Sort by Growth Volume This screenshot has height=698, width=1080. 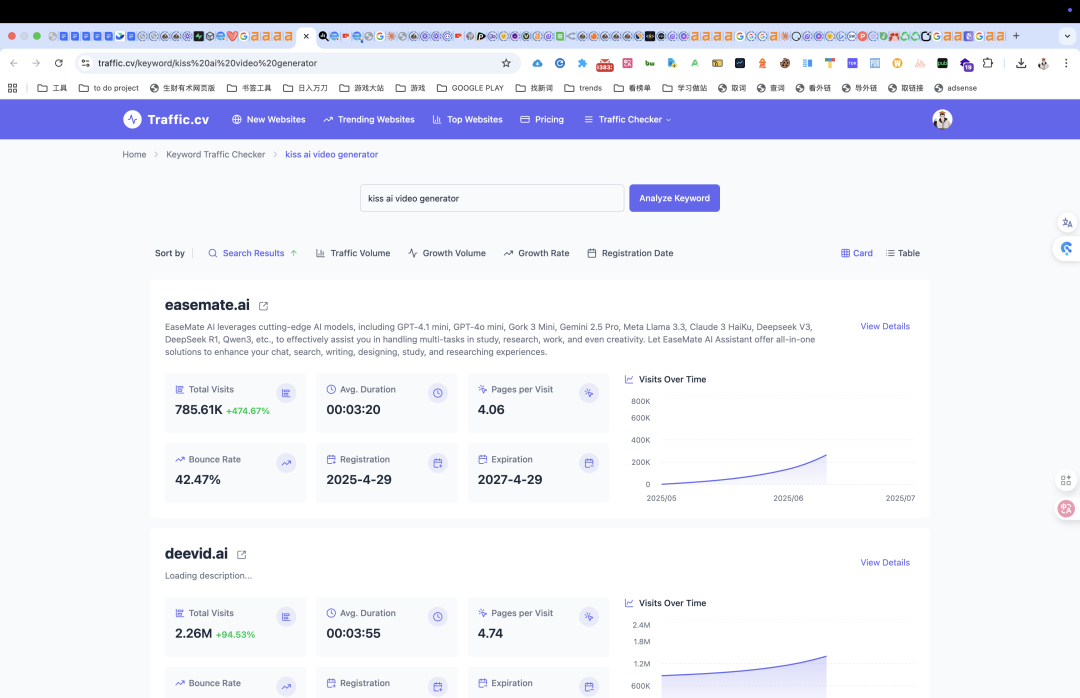pos(446,253)
